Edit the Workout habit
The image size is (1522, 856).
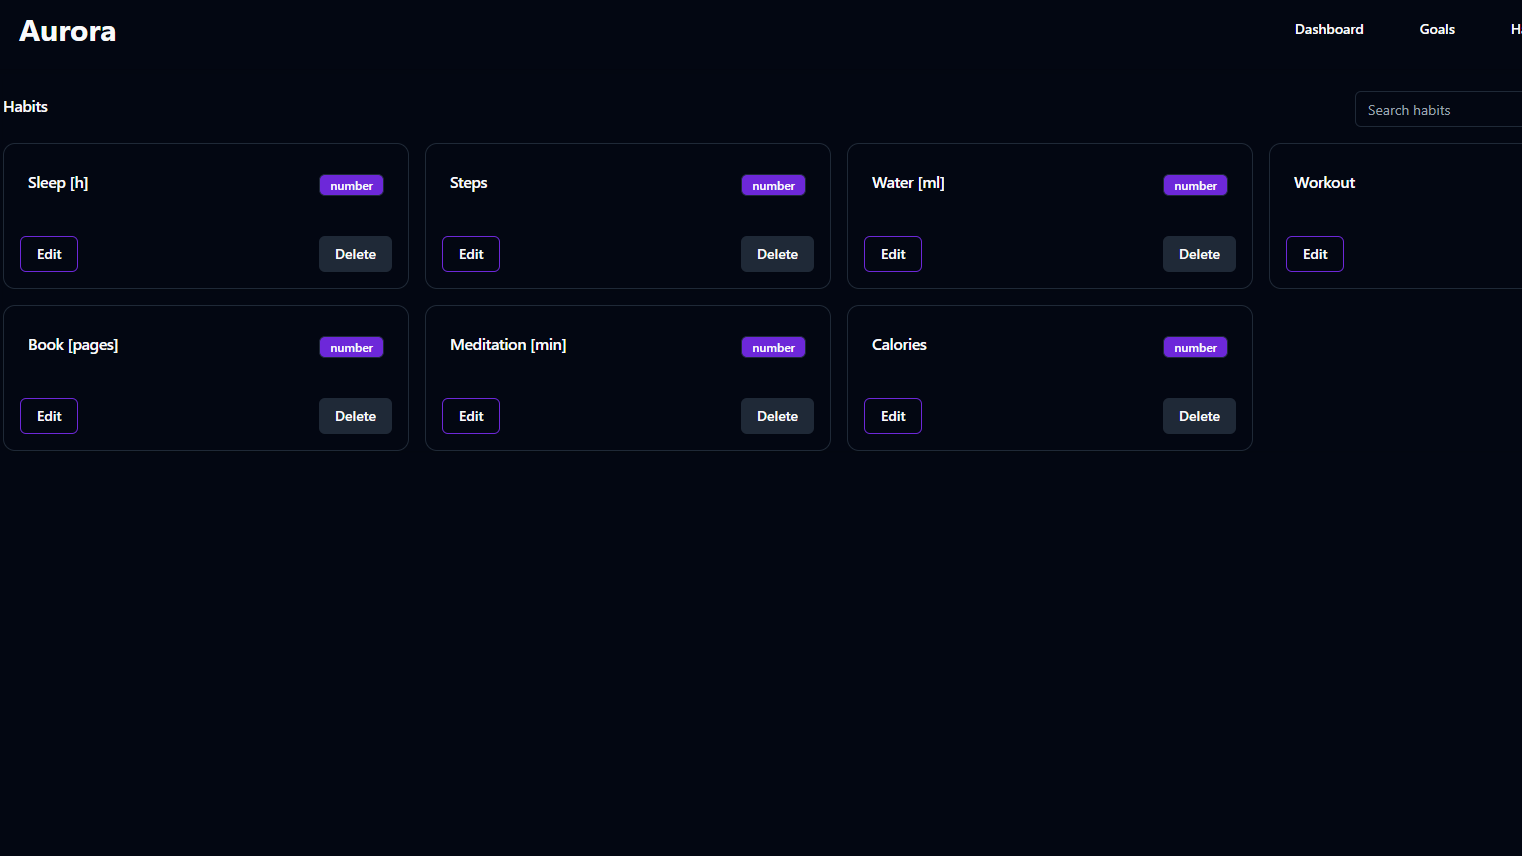coord(1314,253)
